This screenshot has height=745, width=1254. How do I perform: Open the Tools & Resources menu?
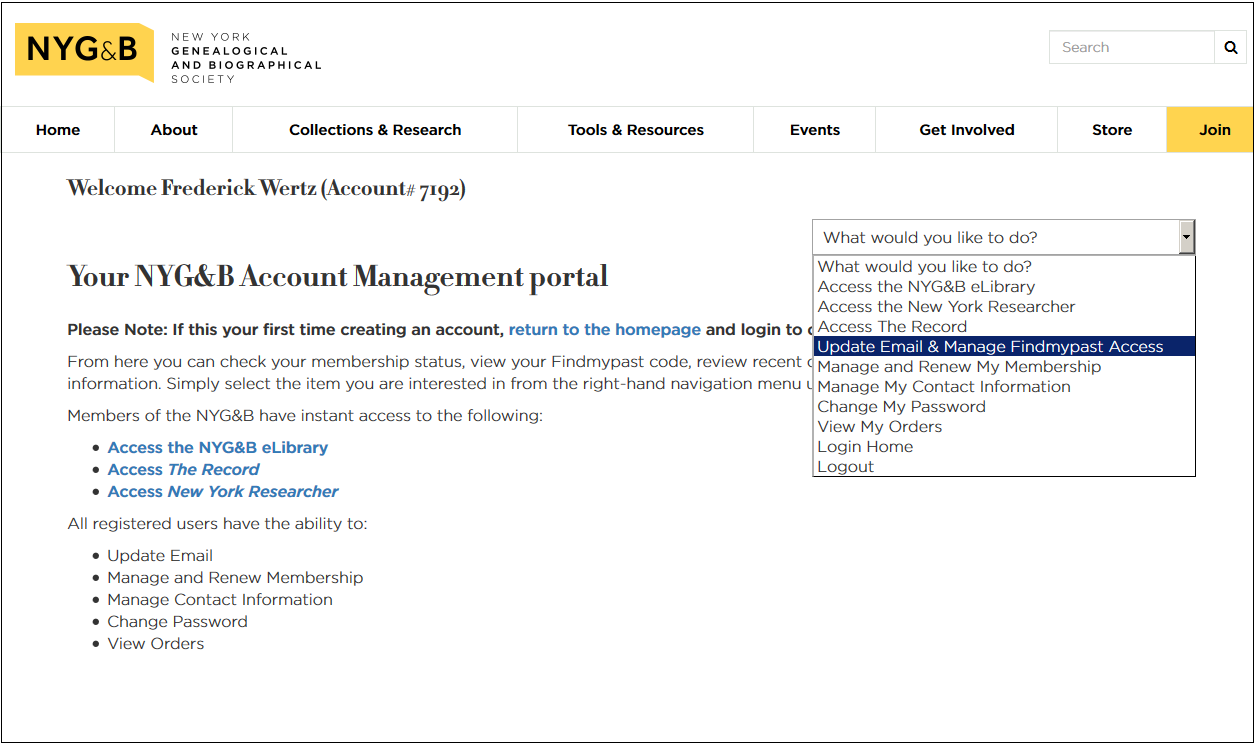coord(635,130)
